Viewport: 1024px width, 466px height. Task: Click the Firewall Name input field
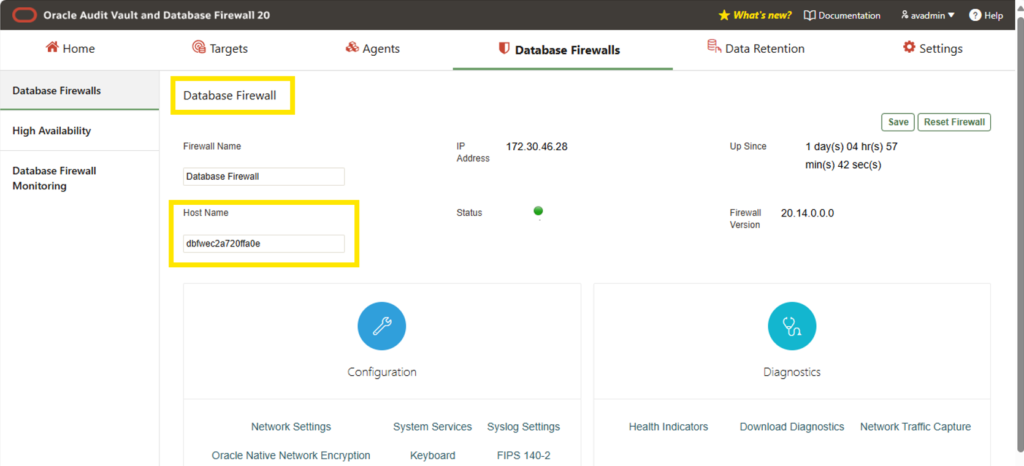pos(264,176)
